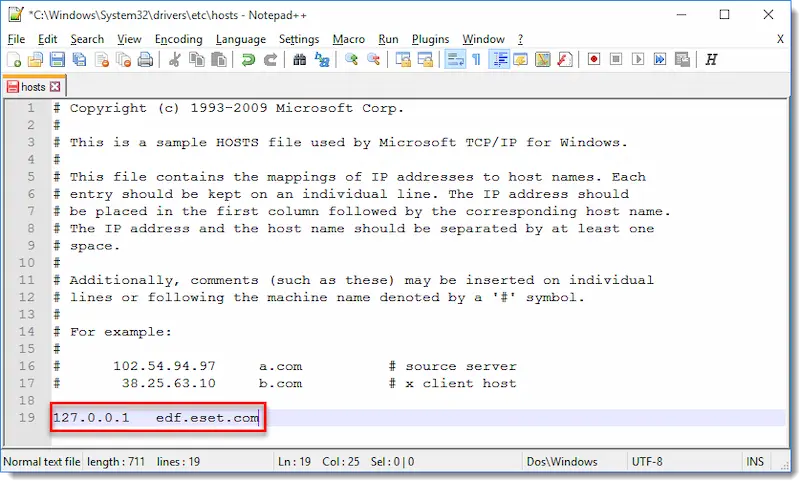
Task: Click Synchronize Vertical Scrolling icon
Action: [x=403, y=60]
